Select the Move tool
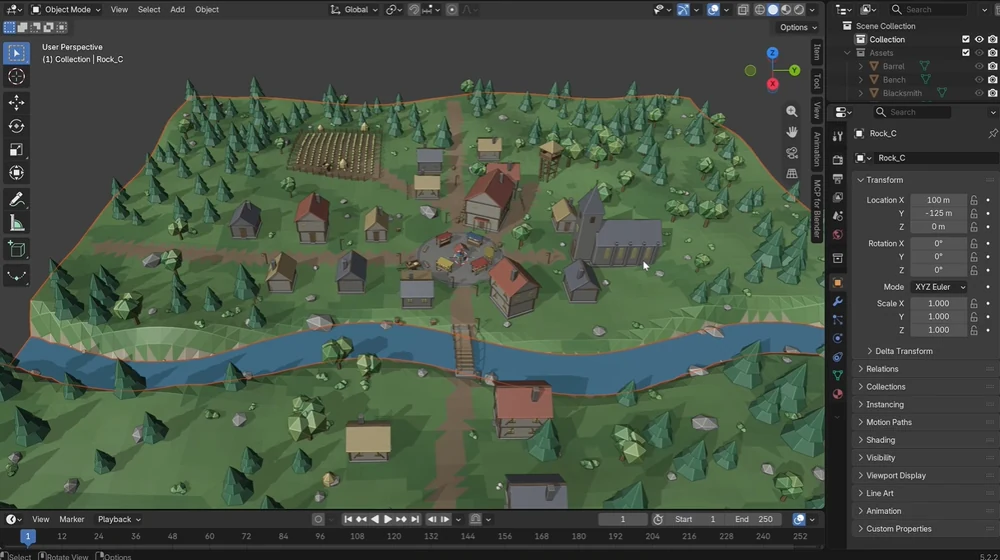 coord(17,102)
